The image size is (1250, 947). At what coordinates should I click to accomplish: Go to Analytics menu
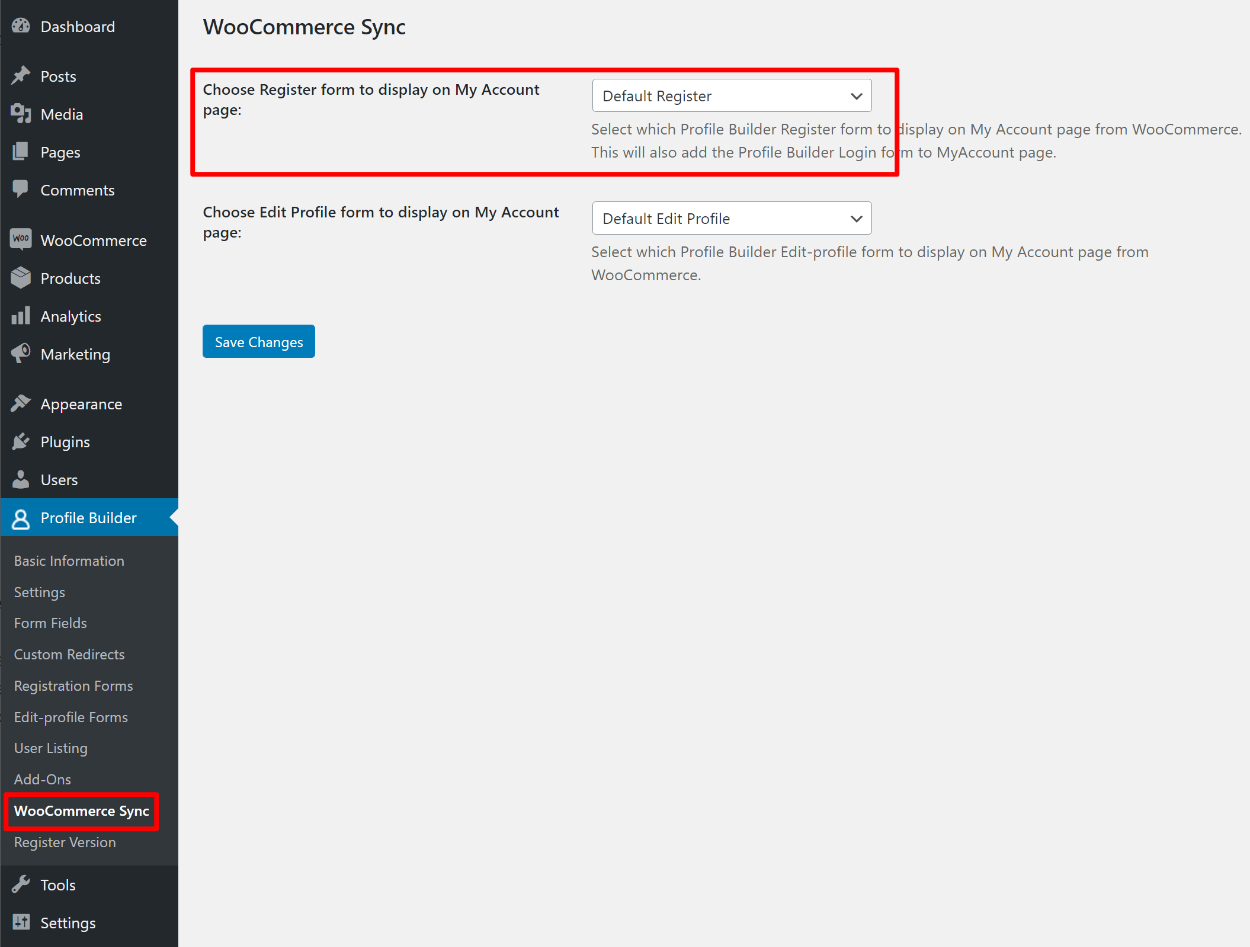[89, 316]
